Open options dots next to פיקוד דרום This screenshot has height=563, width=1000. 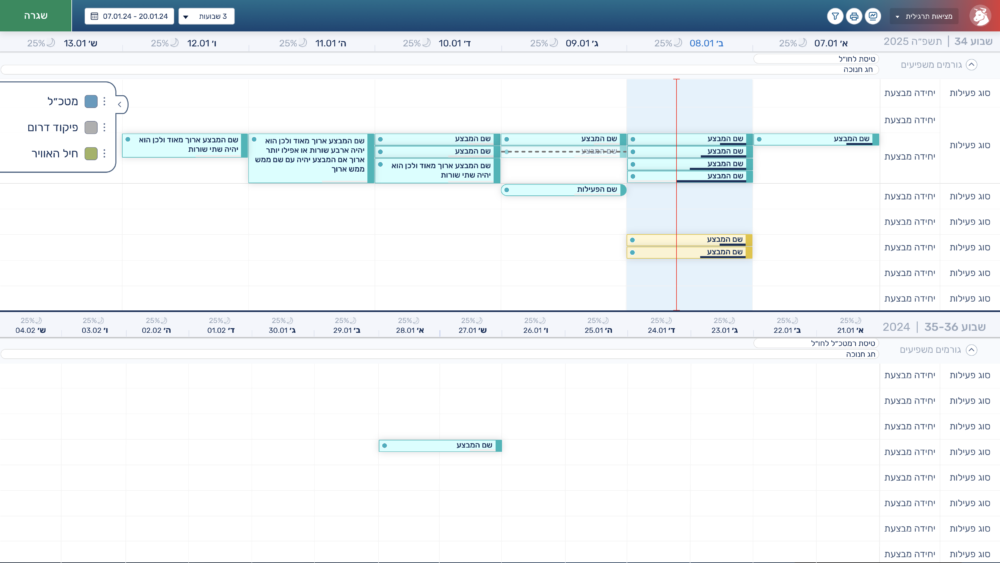click(x=105, y=128)
